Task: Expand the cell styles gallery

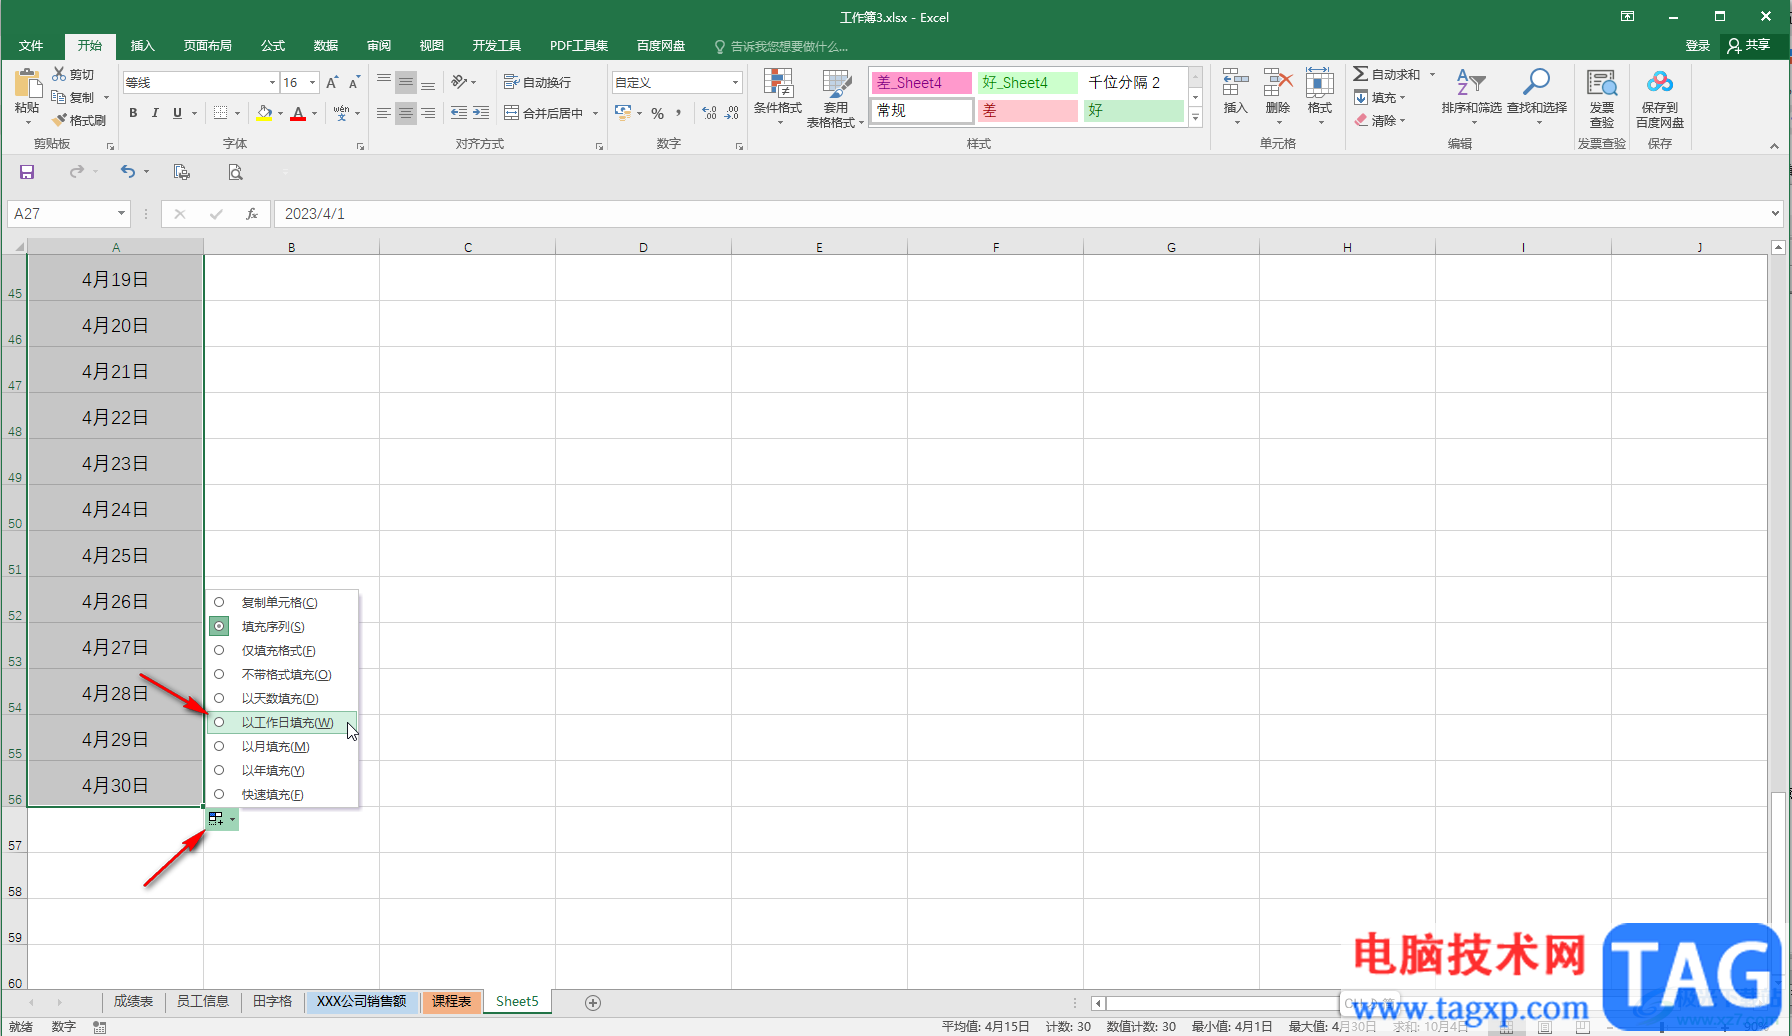Action: coord(1195,118)
